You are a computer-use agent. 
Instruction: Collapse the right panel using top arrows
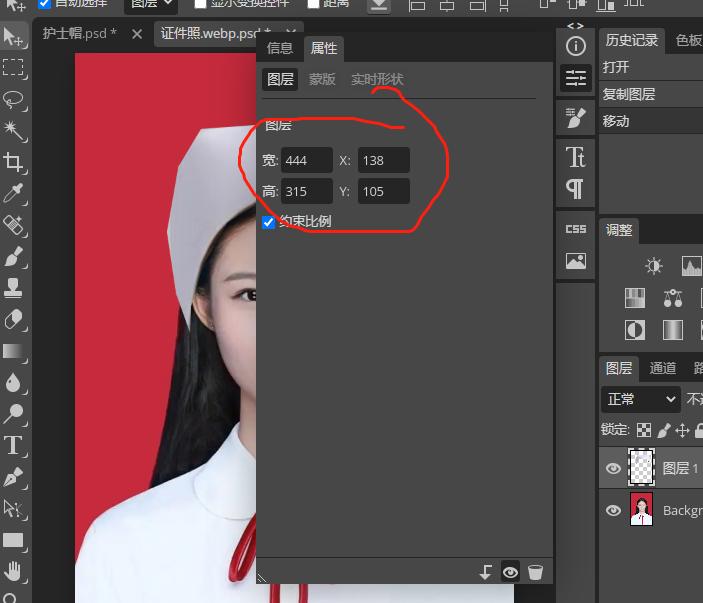(x=575, y=26)
